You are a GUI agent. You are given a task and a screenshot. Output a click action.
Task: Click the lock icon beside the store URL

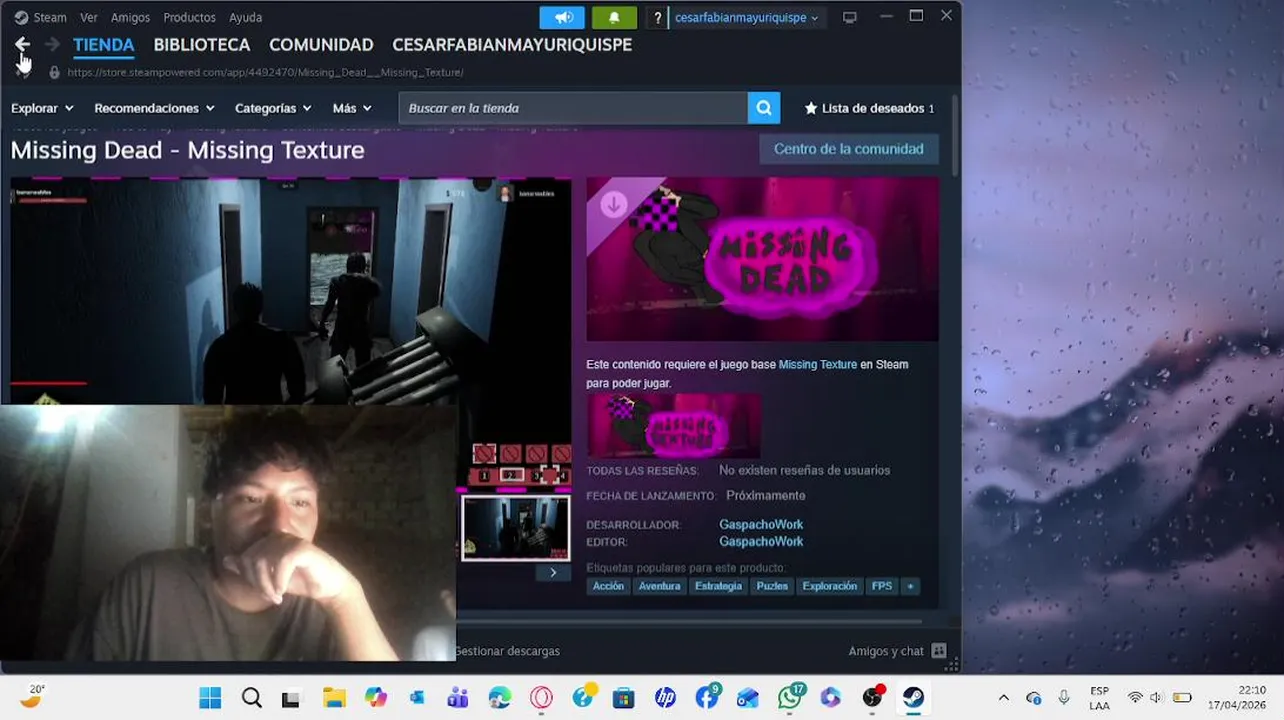pyautogui.click(x=54, y=72)
